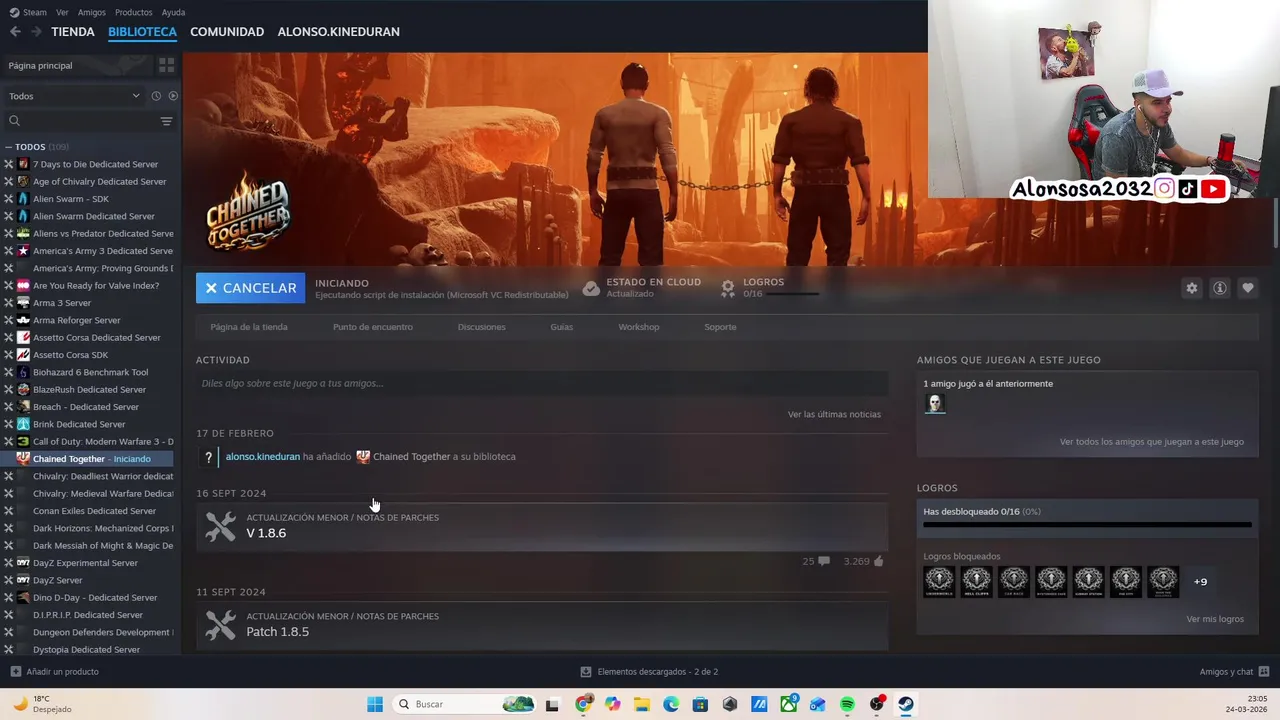Open Discusiones tab

click(x=481, y=327)
